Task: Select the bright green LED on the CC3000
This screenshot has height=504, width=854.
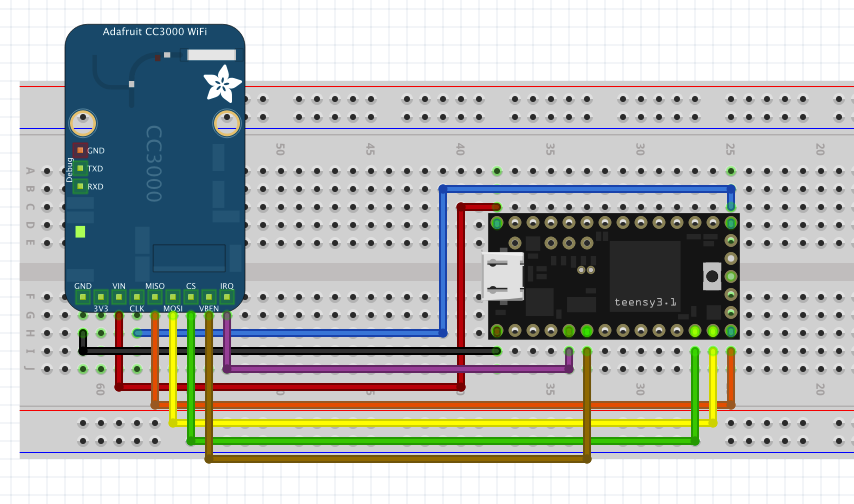Action: click(80, 232)
